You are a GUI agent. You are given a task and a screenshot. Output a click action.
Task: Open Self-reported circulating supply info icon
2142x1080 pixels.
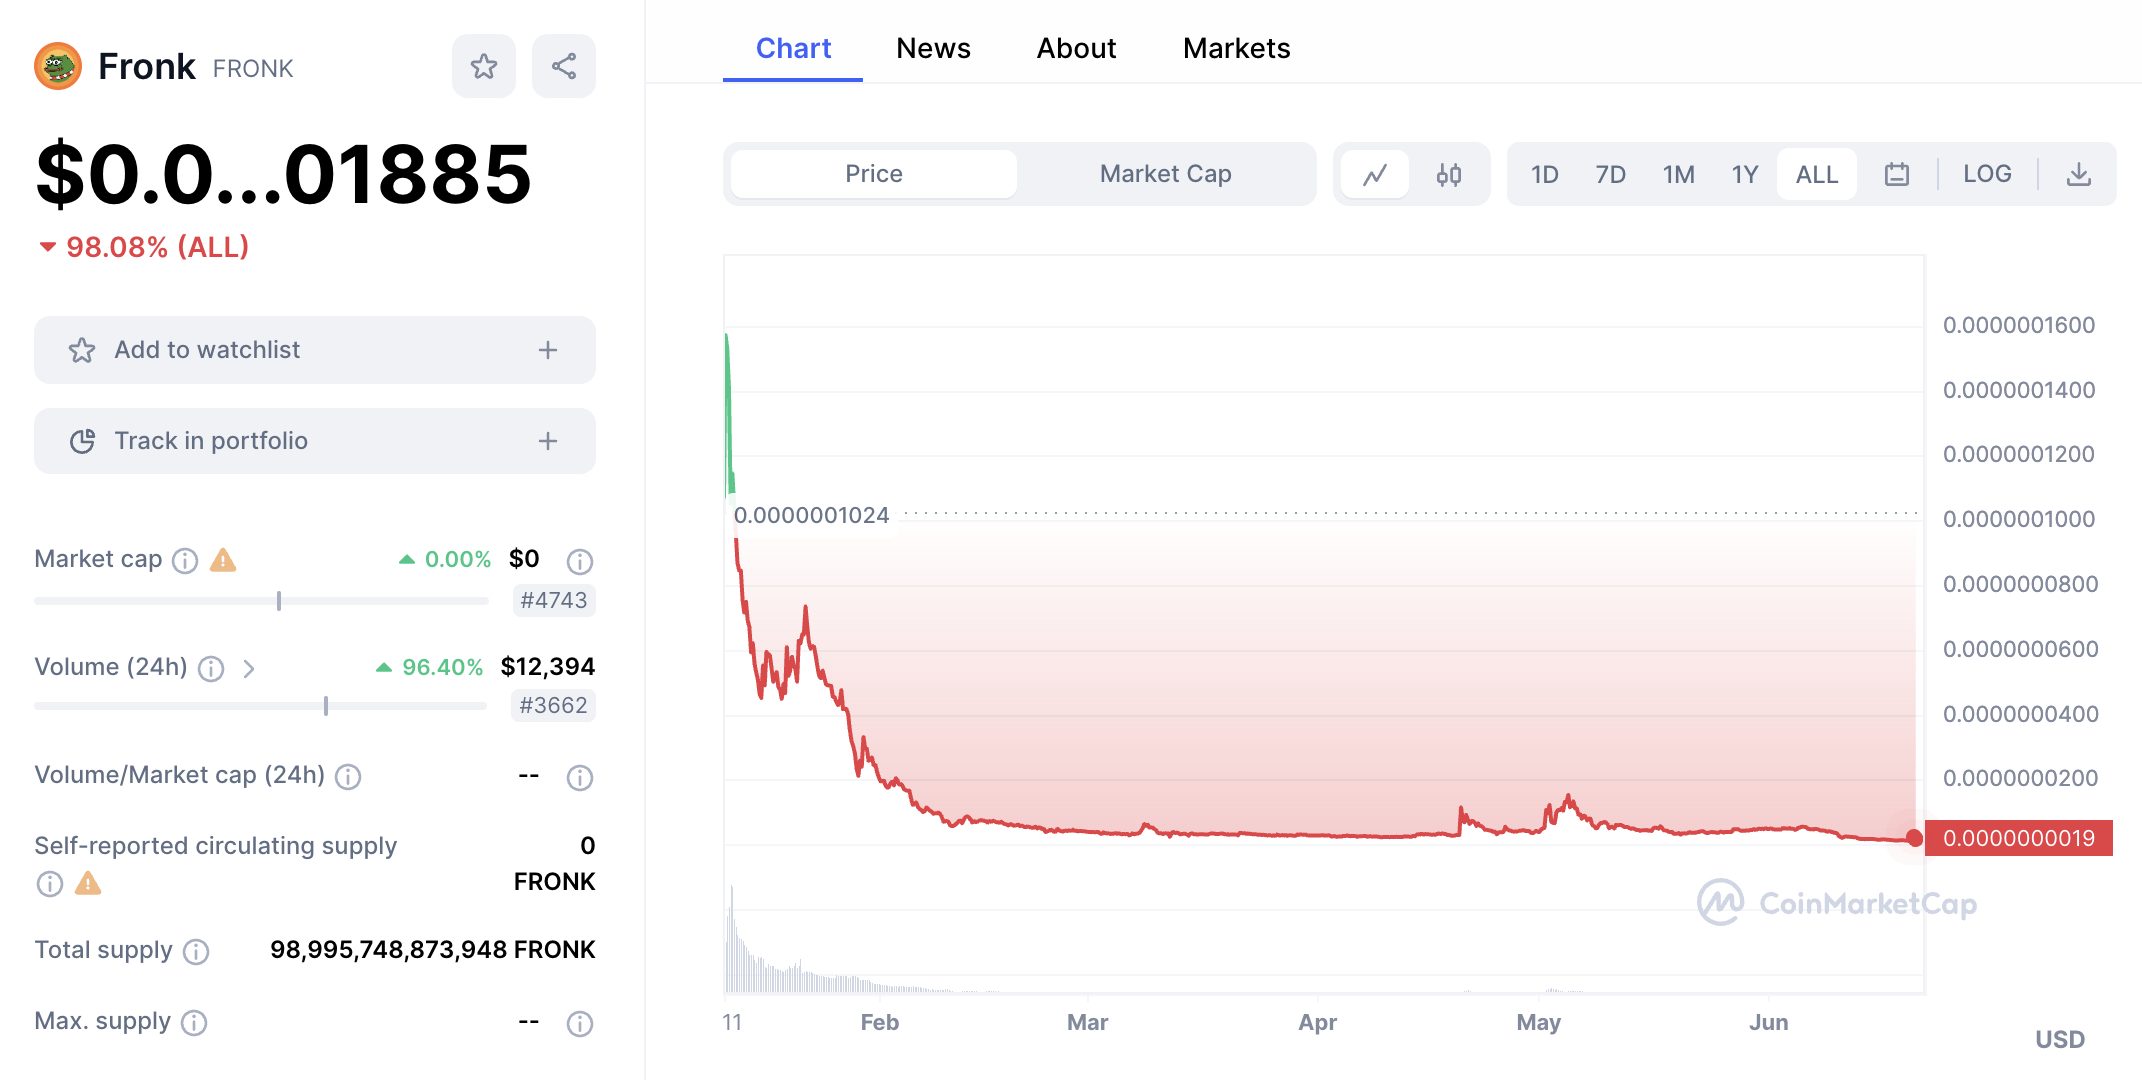49,883
